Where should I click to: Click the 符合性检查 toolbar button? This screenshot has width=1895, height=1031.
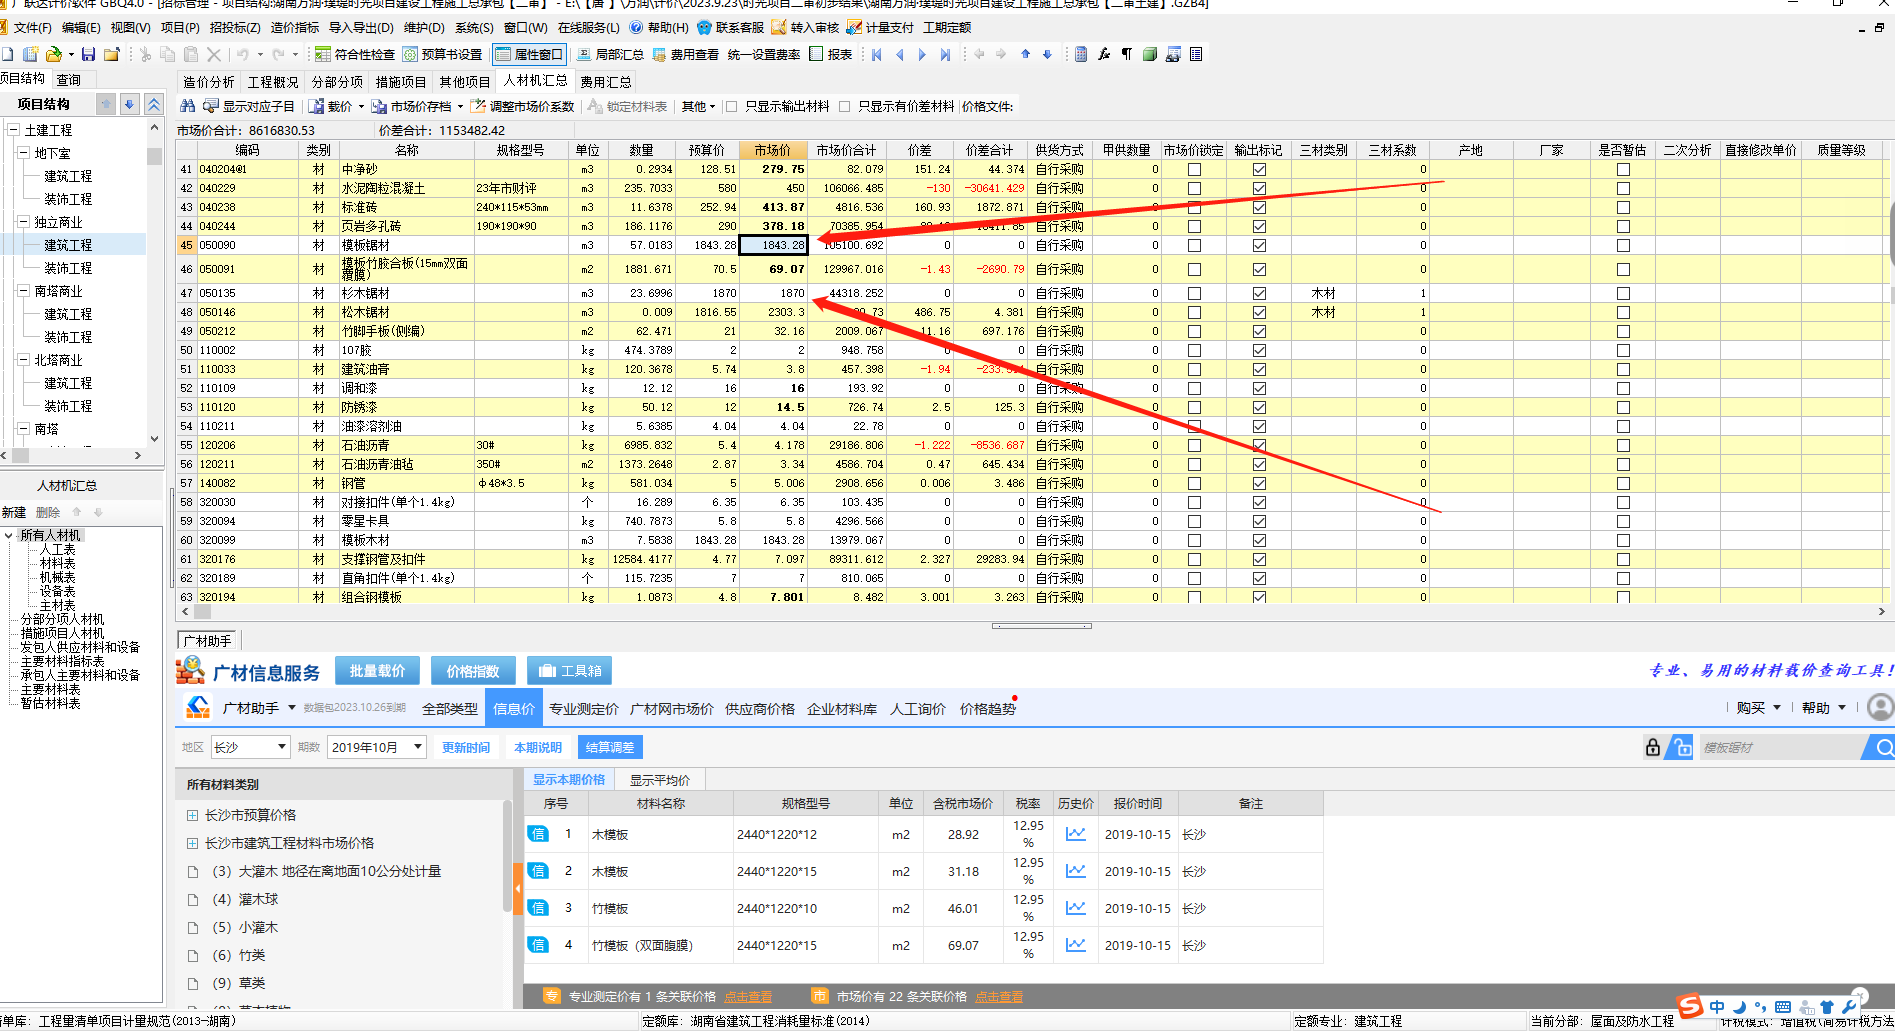pos(354,54)
